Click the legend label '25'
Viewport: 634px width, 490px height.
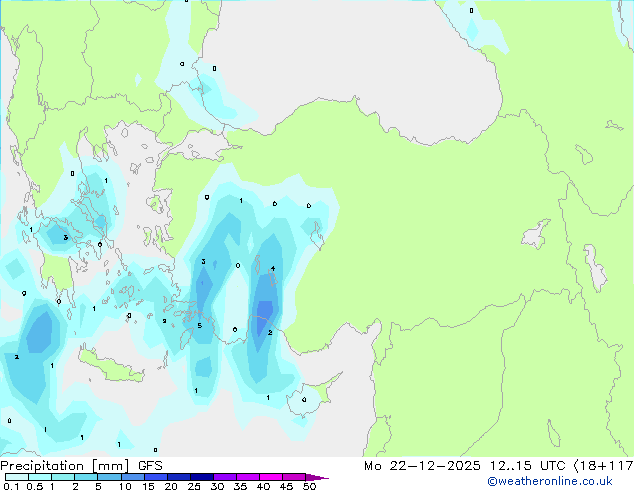[x=194, y=486]
